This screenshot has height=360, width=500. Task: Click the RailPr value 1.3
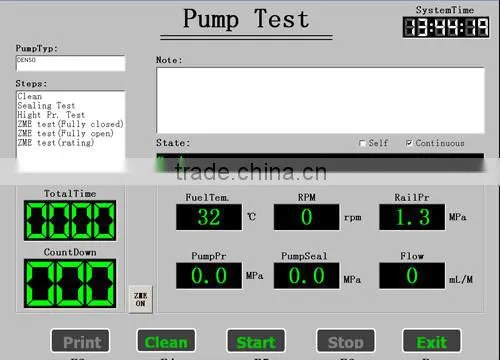tap(412, 217)
